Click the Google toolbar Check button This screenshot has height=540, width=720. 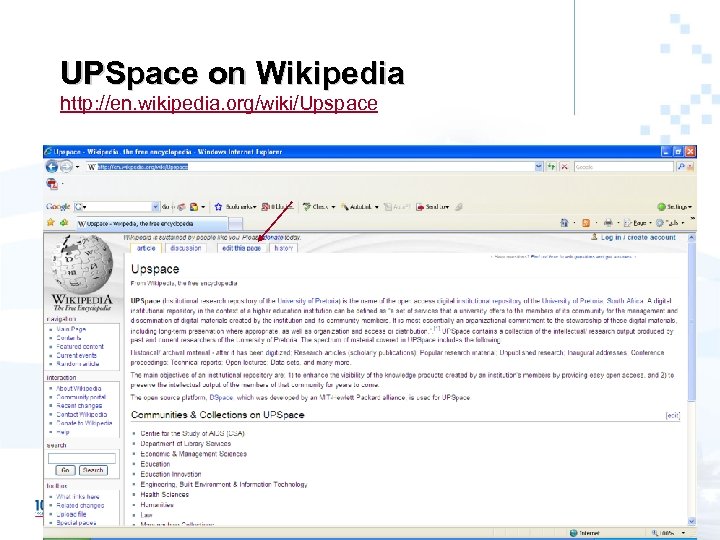[x=319, y=207]
